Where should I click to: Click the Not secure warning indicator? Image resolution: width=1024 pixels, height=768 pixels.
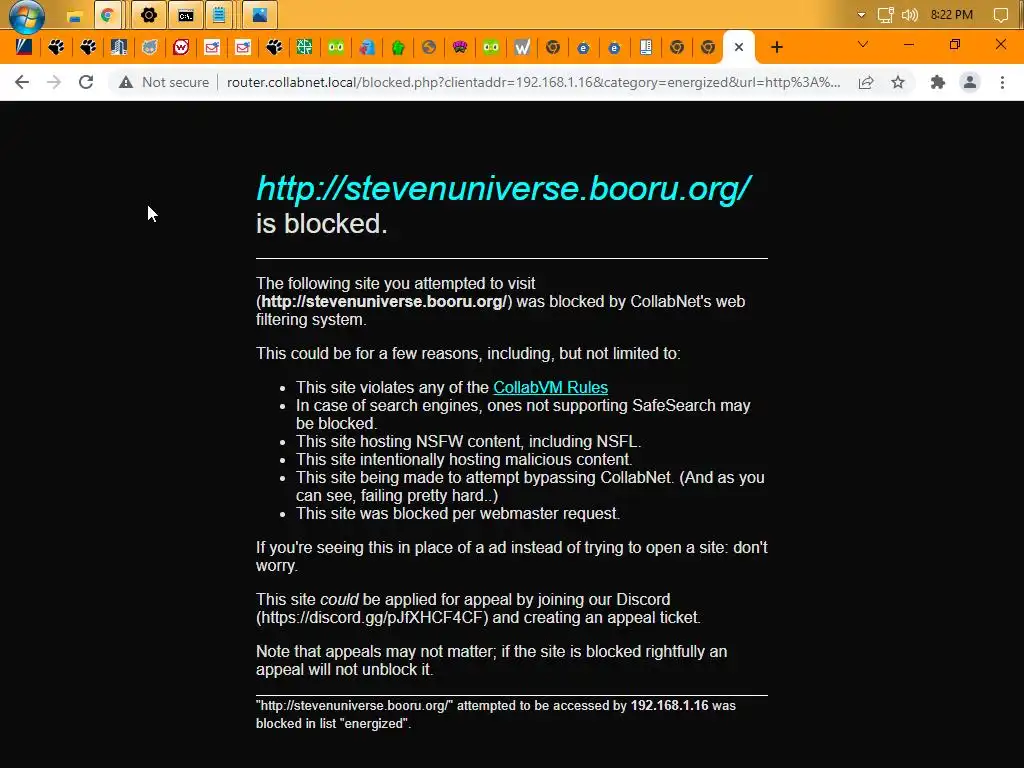[164, 82]
